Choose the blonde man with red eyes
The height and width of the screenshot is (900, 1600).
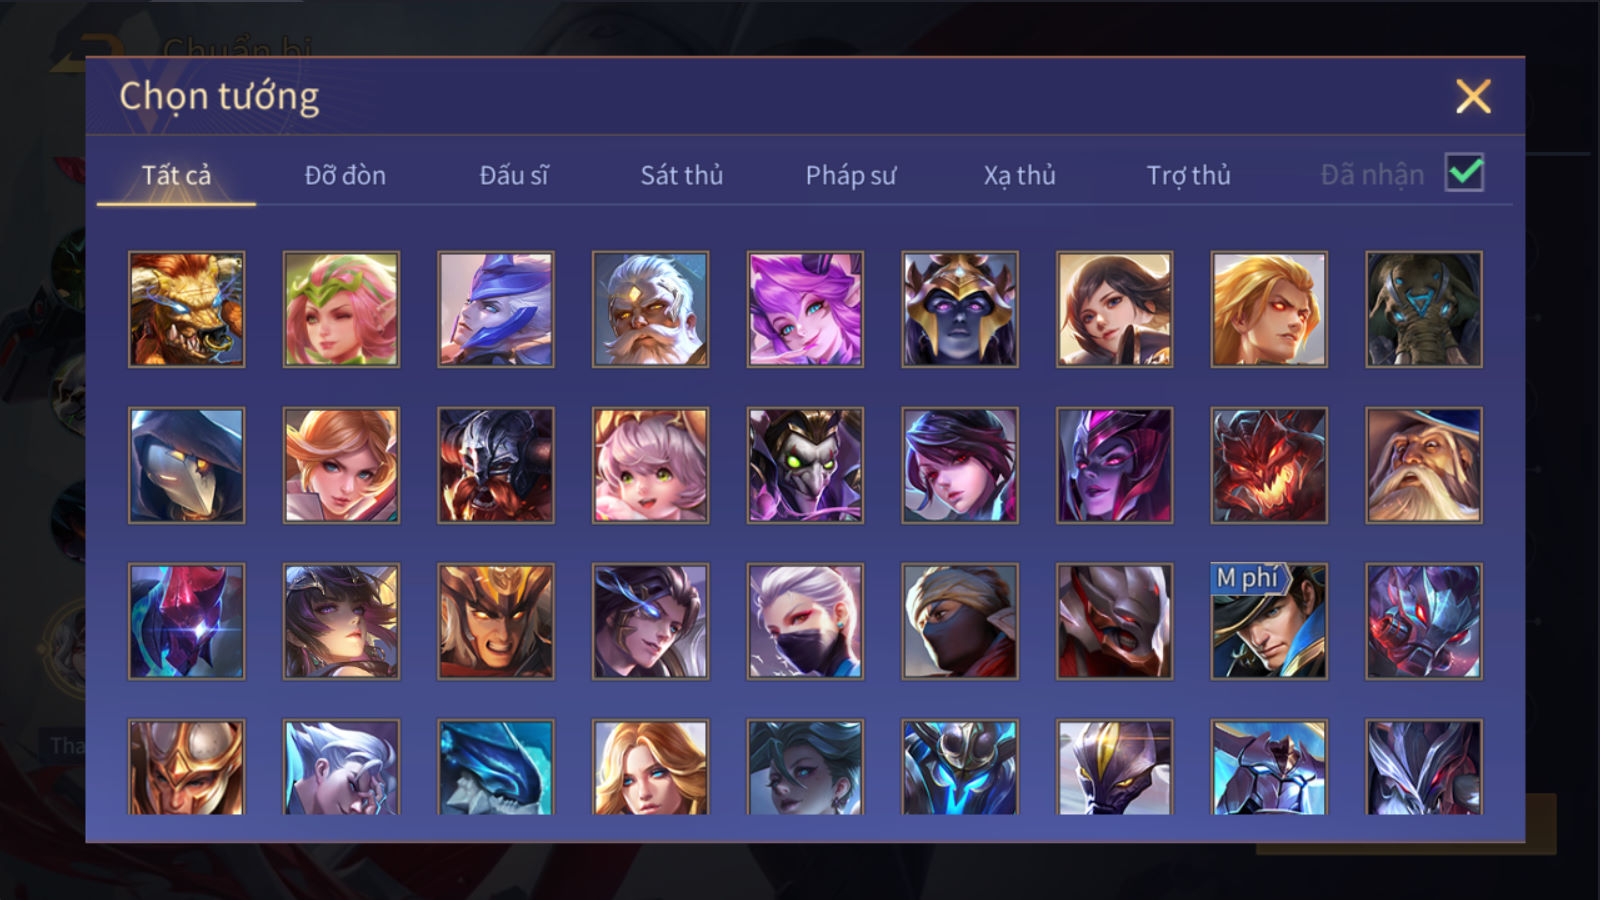[1269, 309]
